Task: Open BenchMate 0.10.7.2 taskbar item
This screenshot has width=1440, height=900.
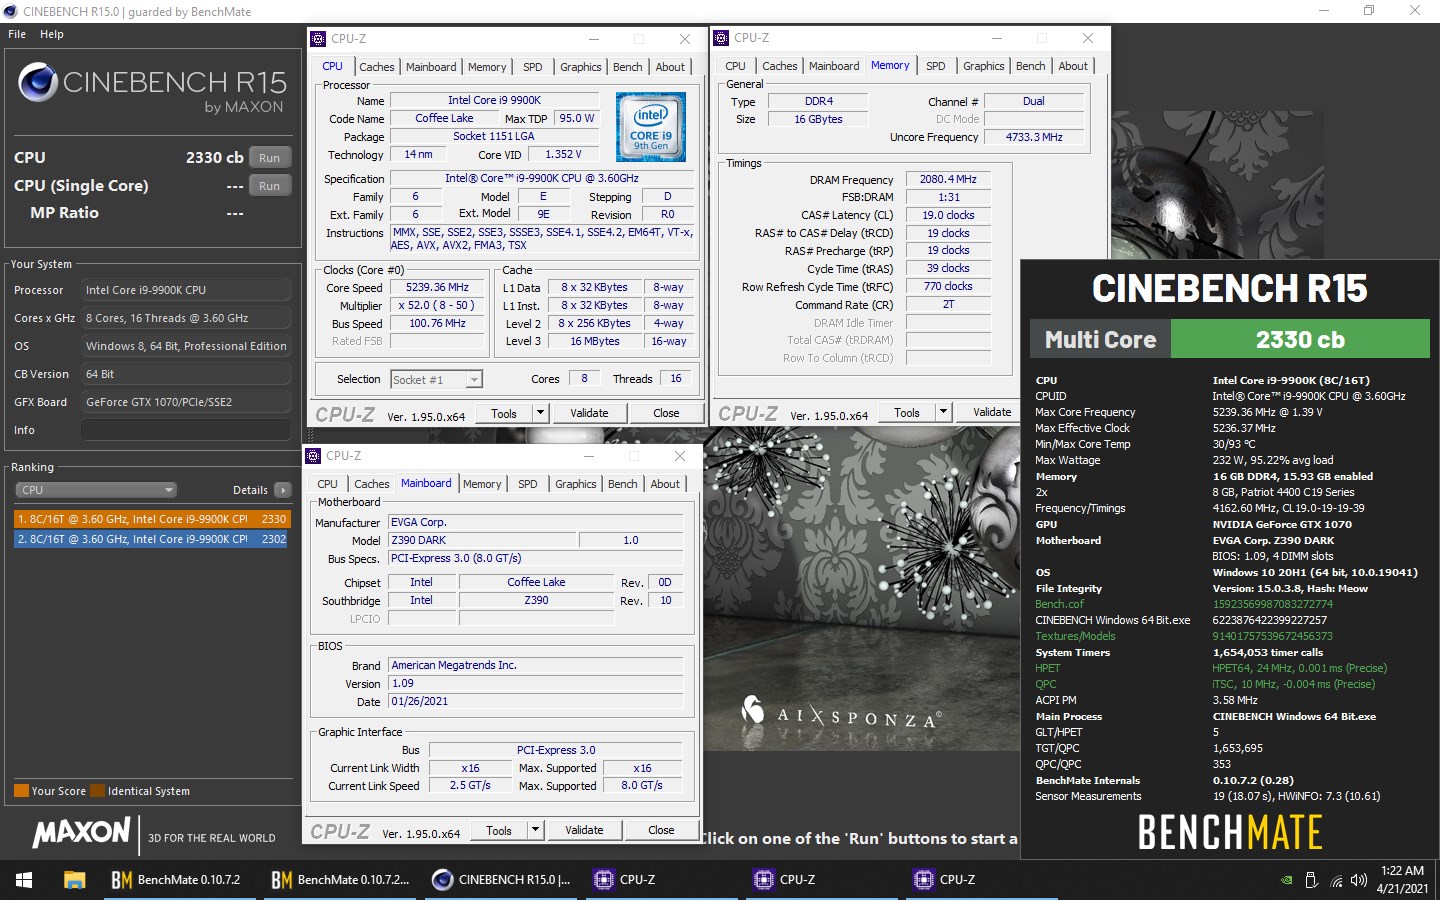Action: (176, 880)
